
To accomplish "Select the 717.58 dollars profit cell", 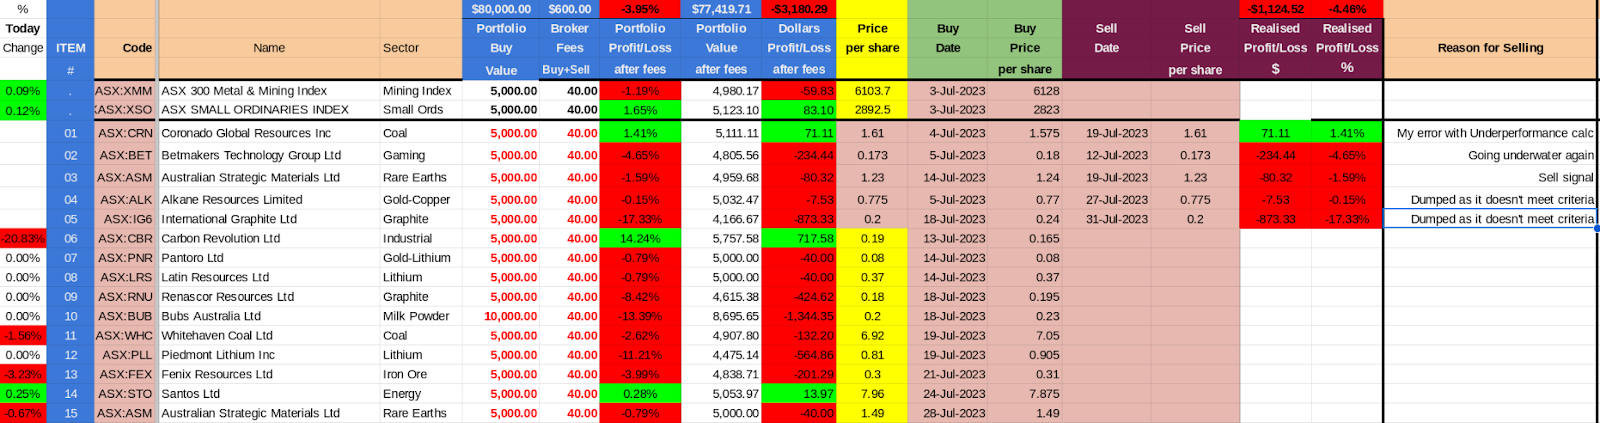I will pos(799,239).
